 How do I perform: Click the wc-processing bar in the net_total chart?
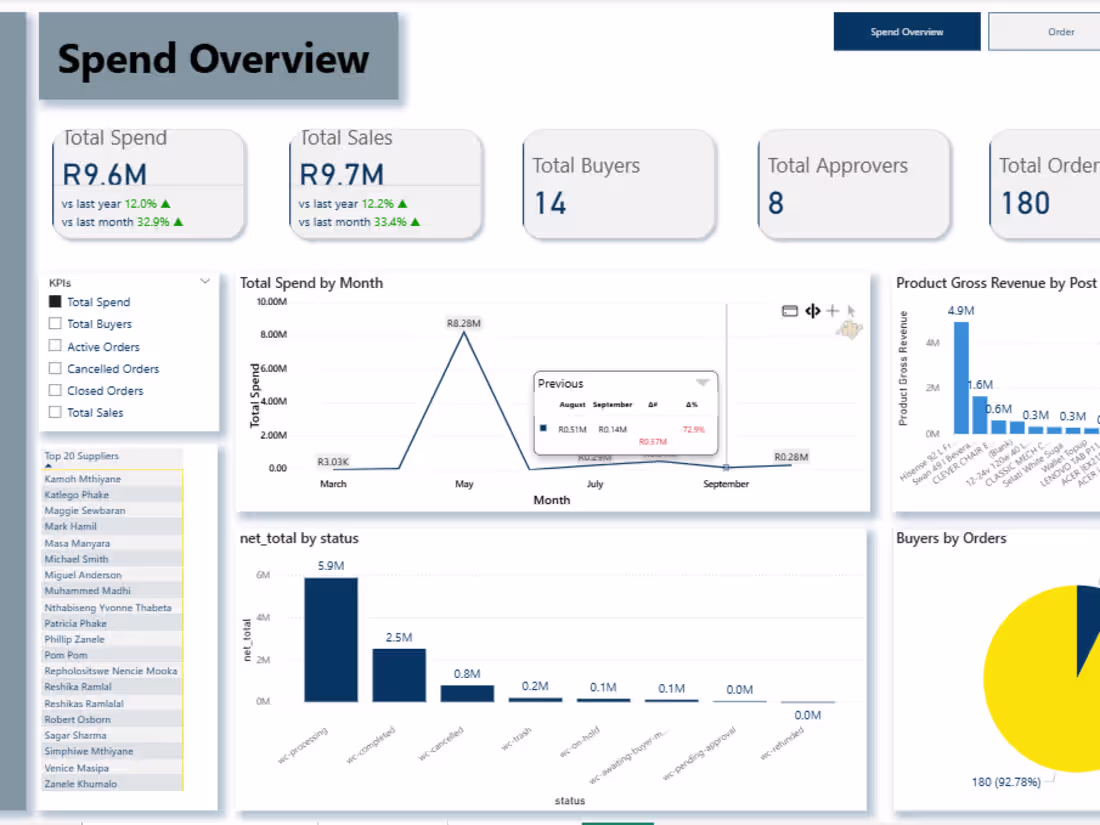(x=331, y=640)
